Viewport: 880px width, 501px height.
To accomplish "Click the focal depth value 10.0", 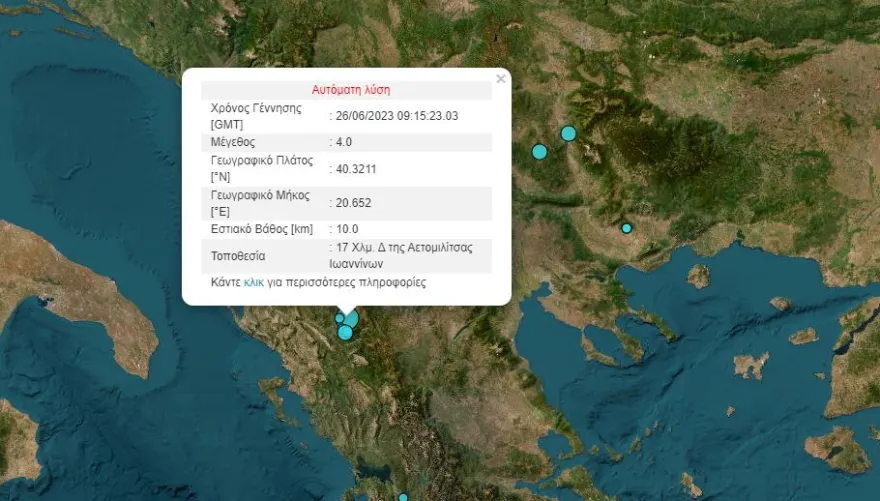I will tap(346, 229).
